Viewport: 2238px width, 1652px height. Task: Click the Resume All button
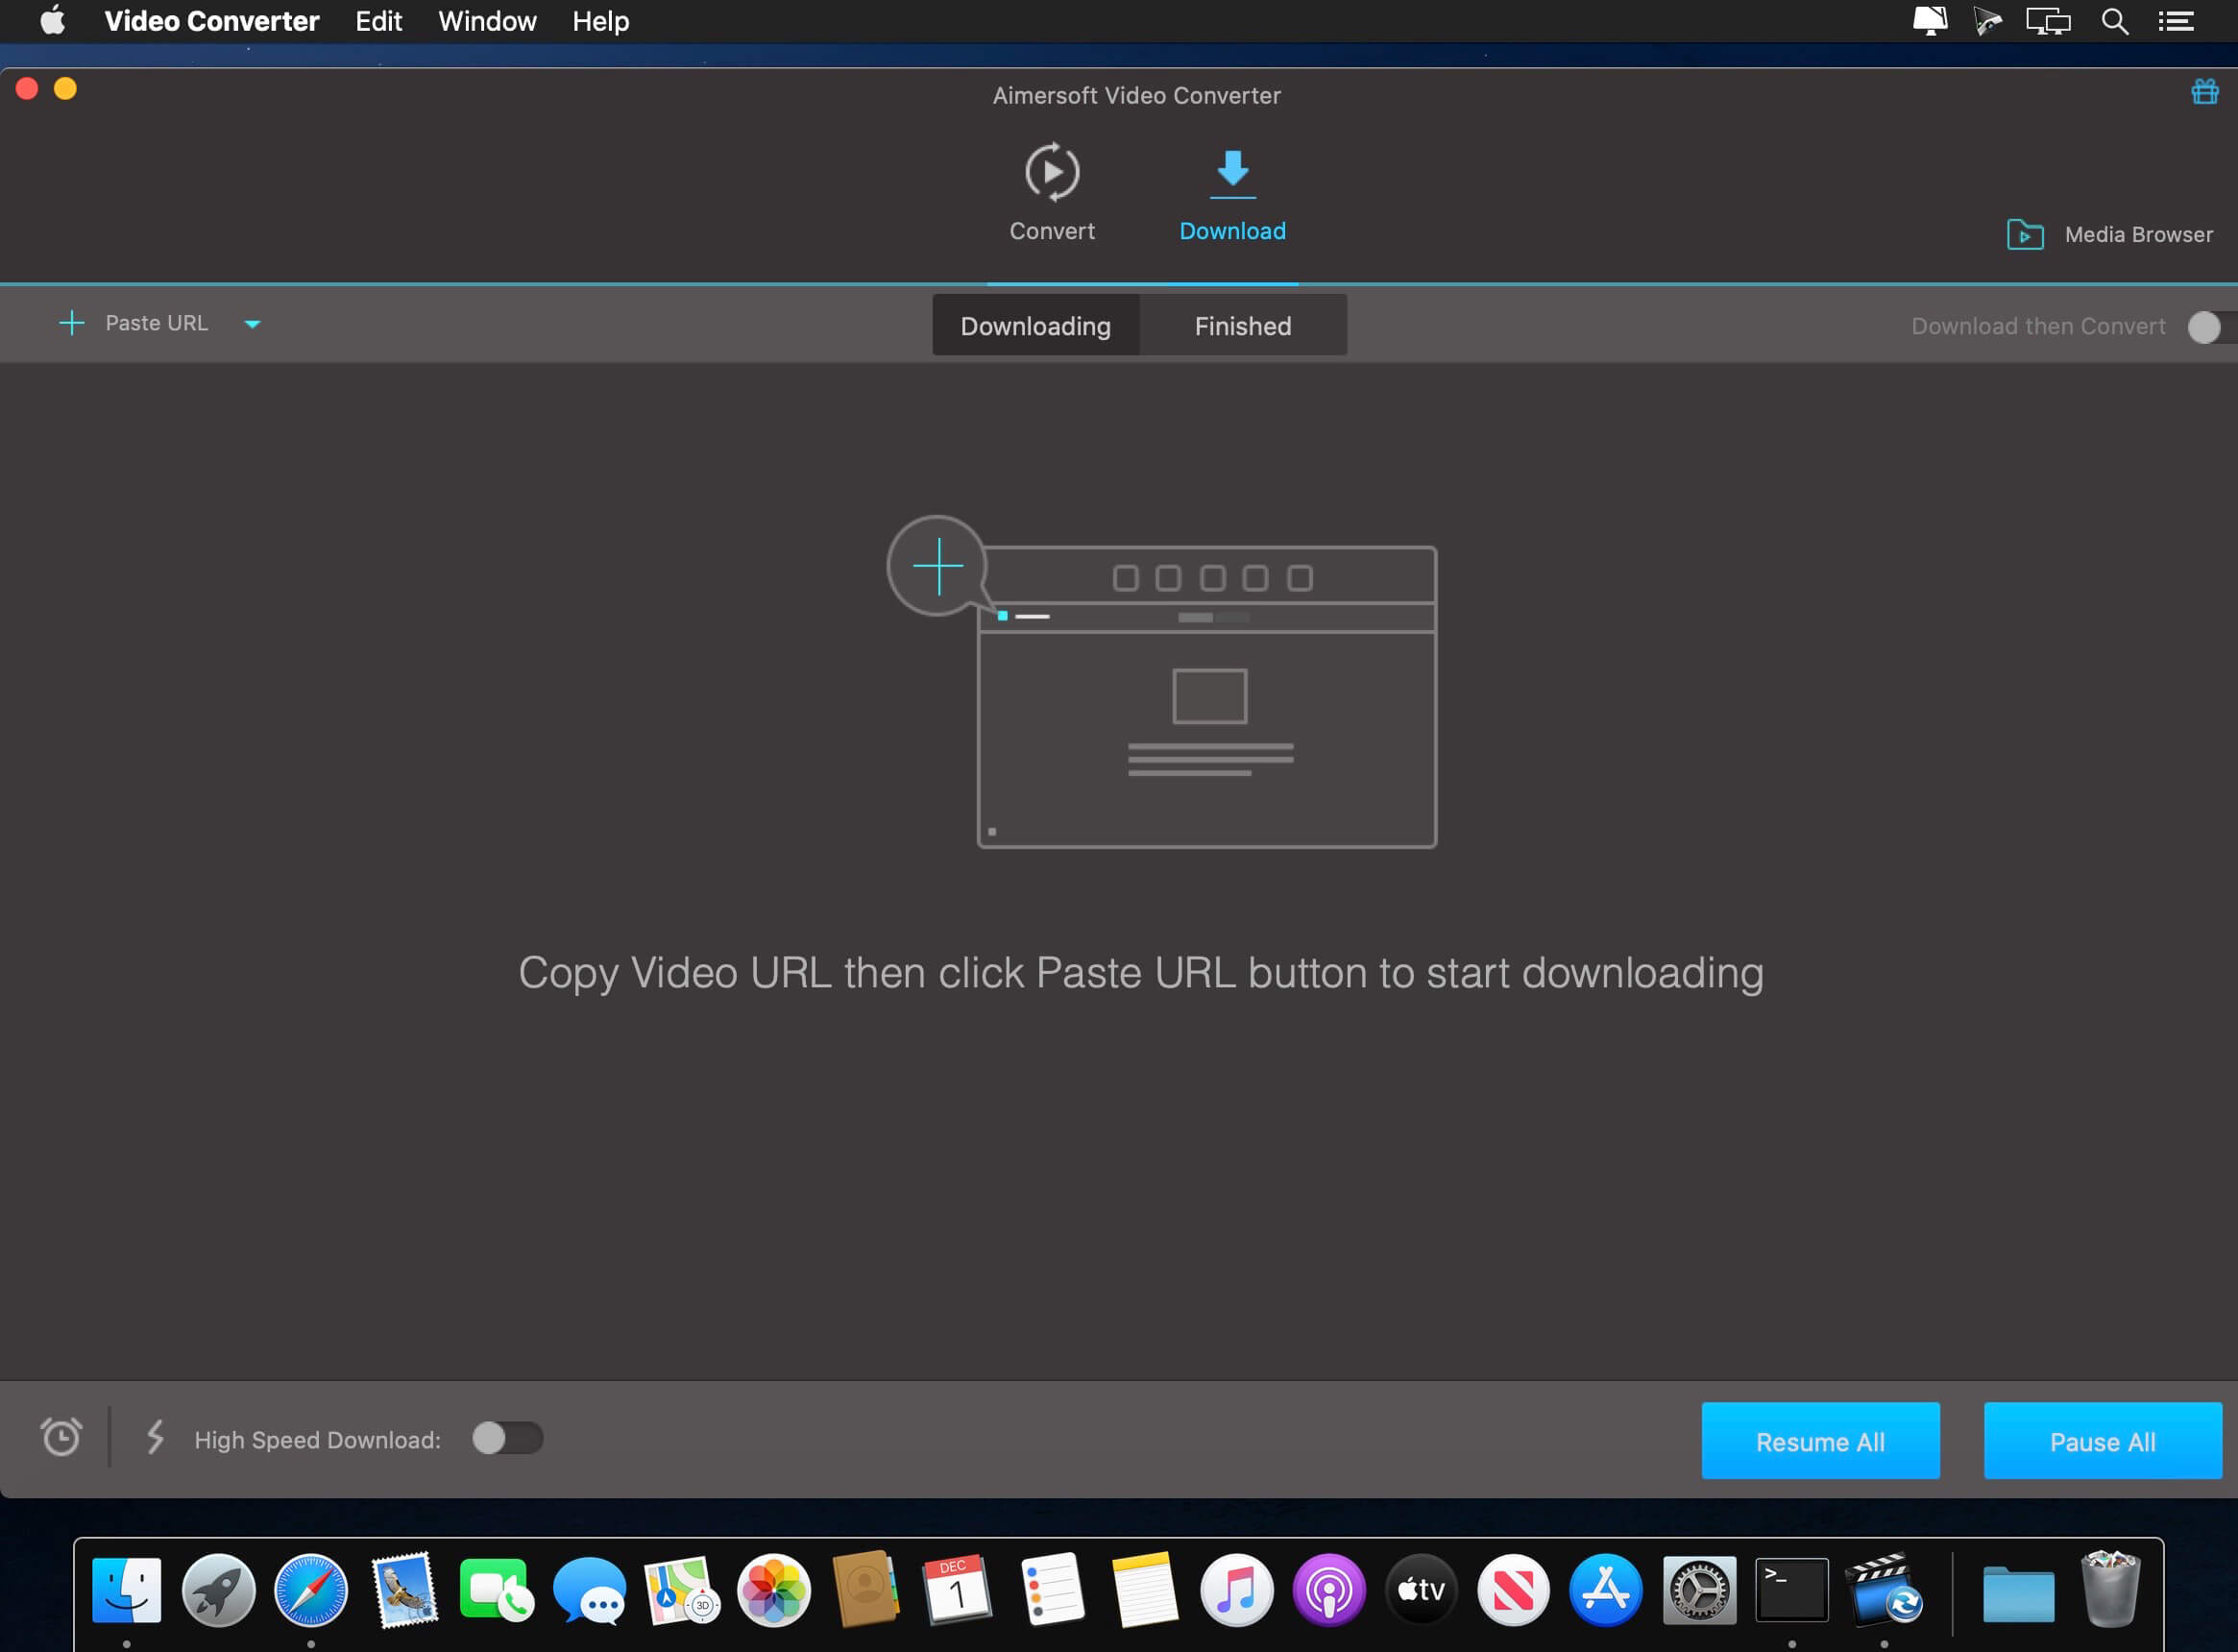point(1820,1441)
